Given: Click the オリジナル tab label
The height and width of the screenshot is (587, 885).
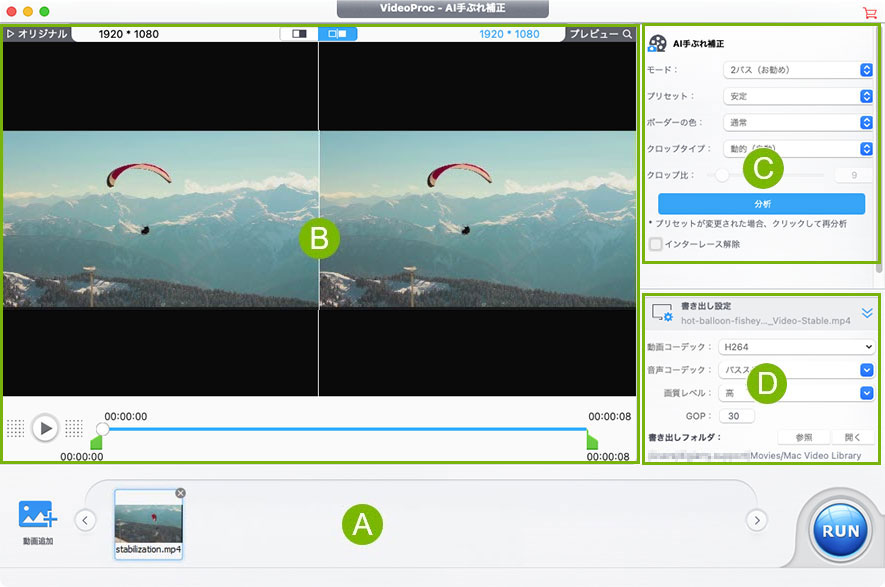Looking at the screenshot, I should tap(36, 34).
